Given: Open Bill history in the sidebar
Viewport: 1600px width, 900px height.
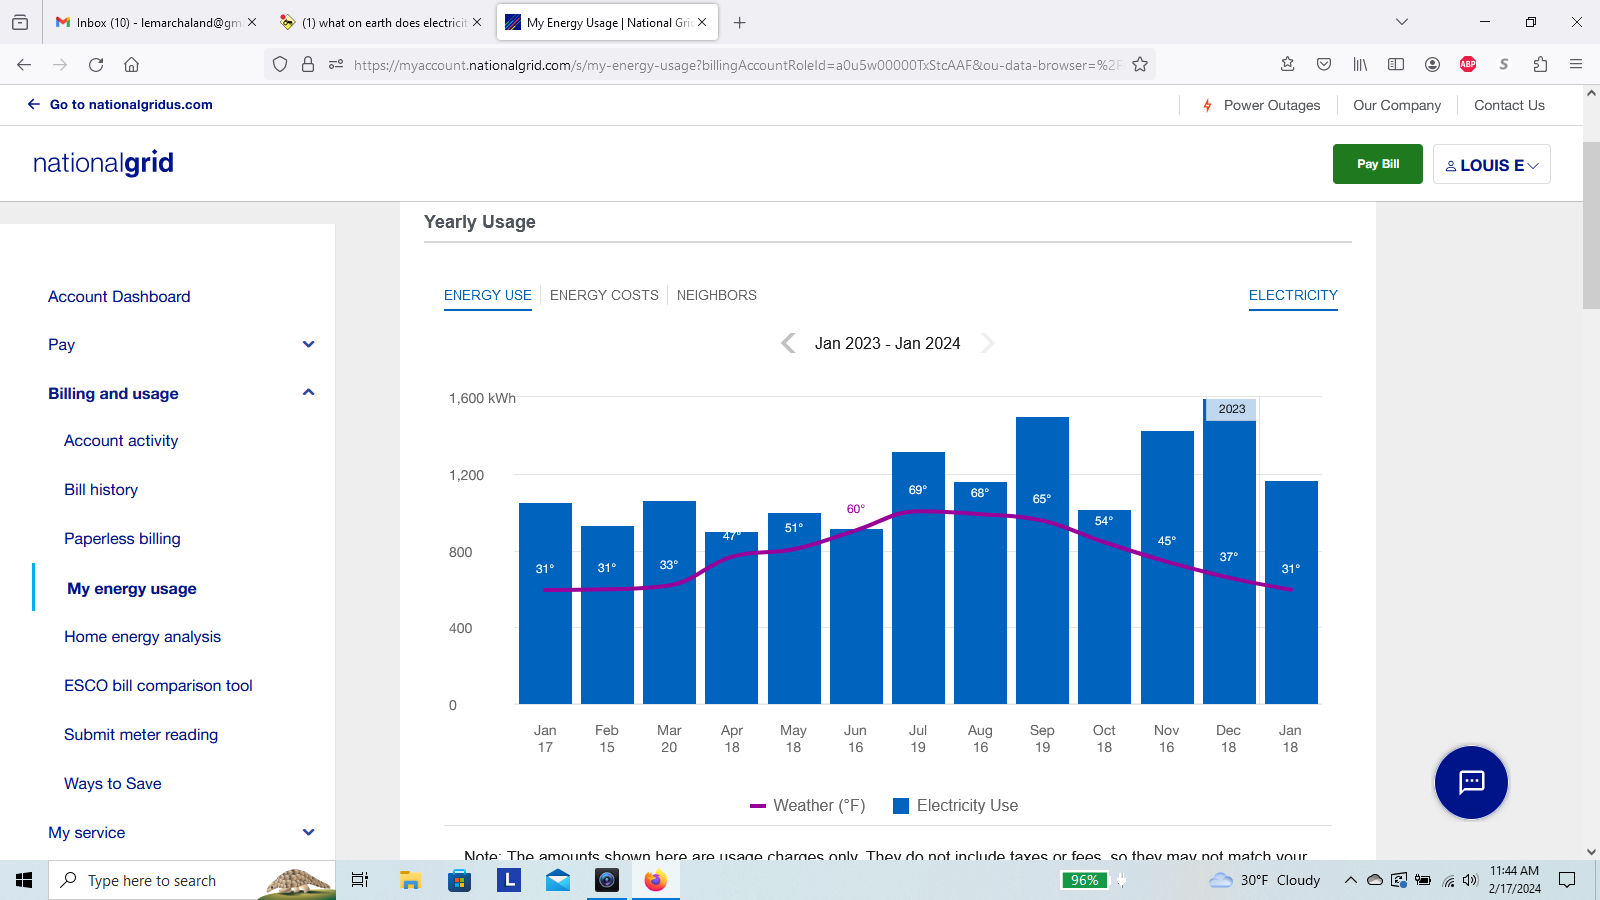Looking at the screenshot, I should point(101,489).
